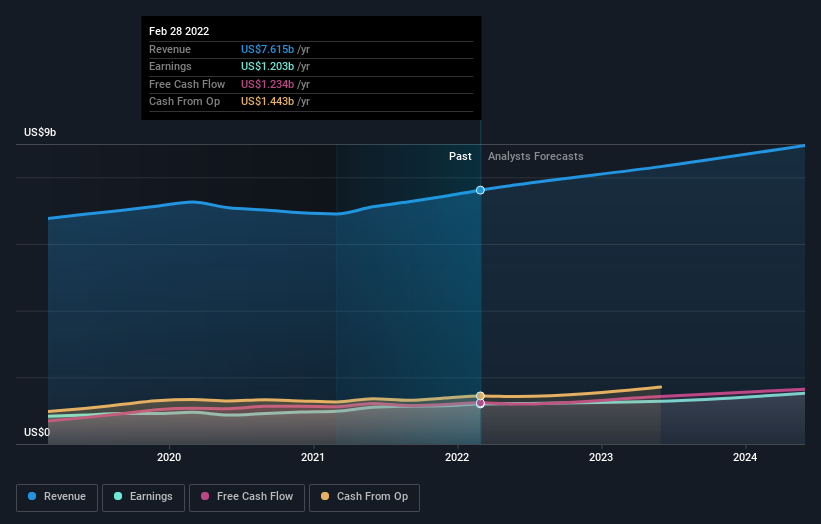Click the 2024 x-axis label
Screen dimensions: 821x524
point(745,457)
